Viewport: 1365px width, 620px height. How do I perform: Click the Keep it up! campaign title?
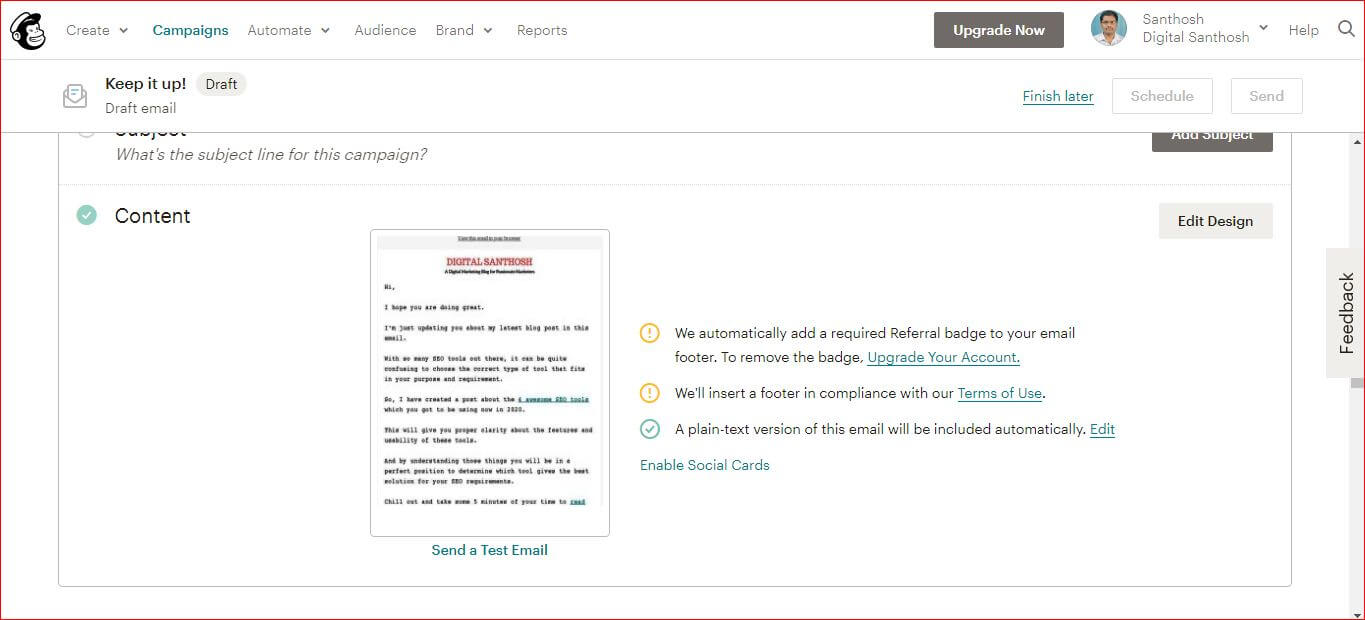click(x=145, y=84)
